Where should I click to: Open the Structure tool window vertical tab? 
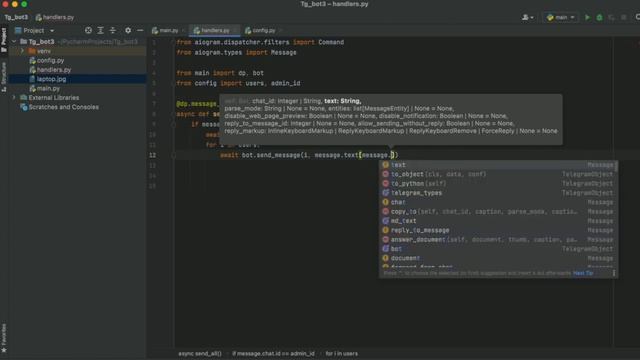4,77
